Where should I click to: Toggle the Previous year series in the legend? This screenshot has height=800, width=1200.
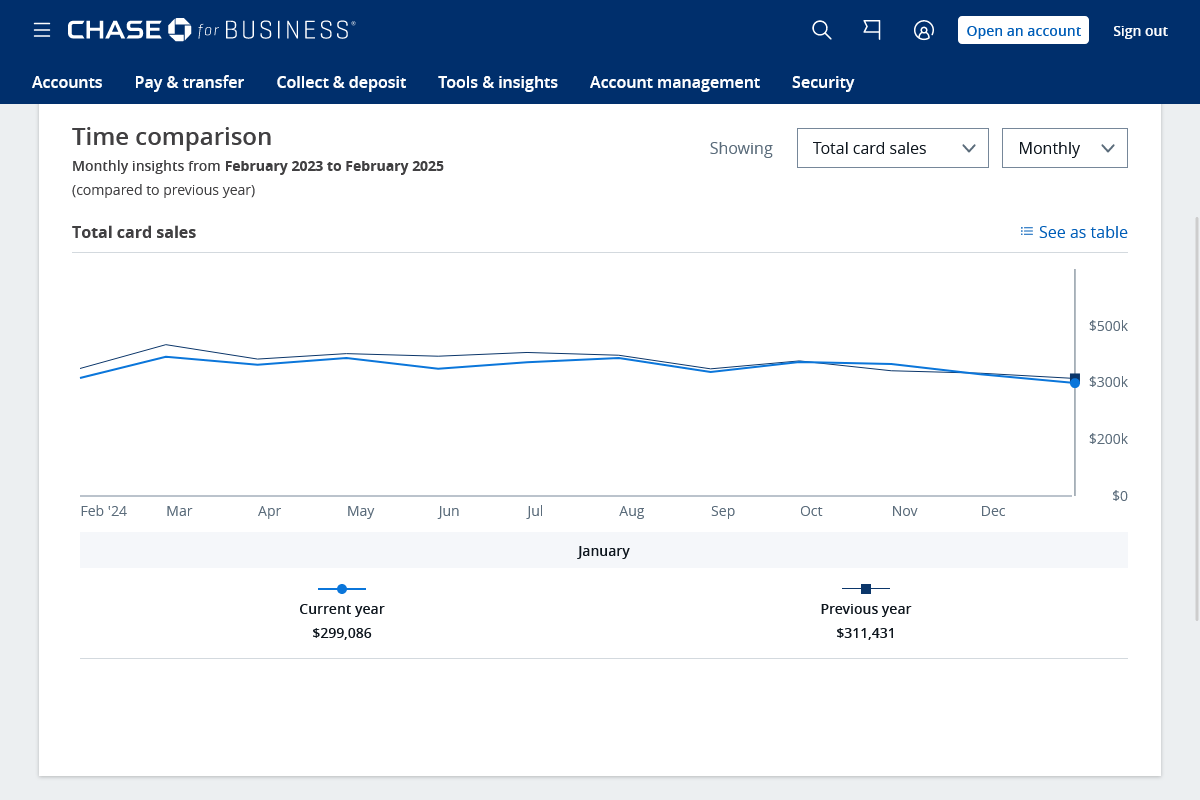pyautogui.click(x=865, y=608)
